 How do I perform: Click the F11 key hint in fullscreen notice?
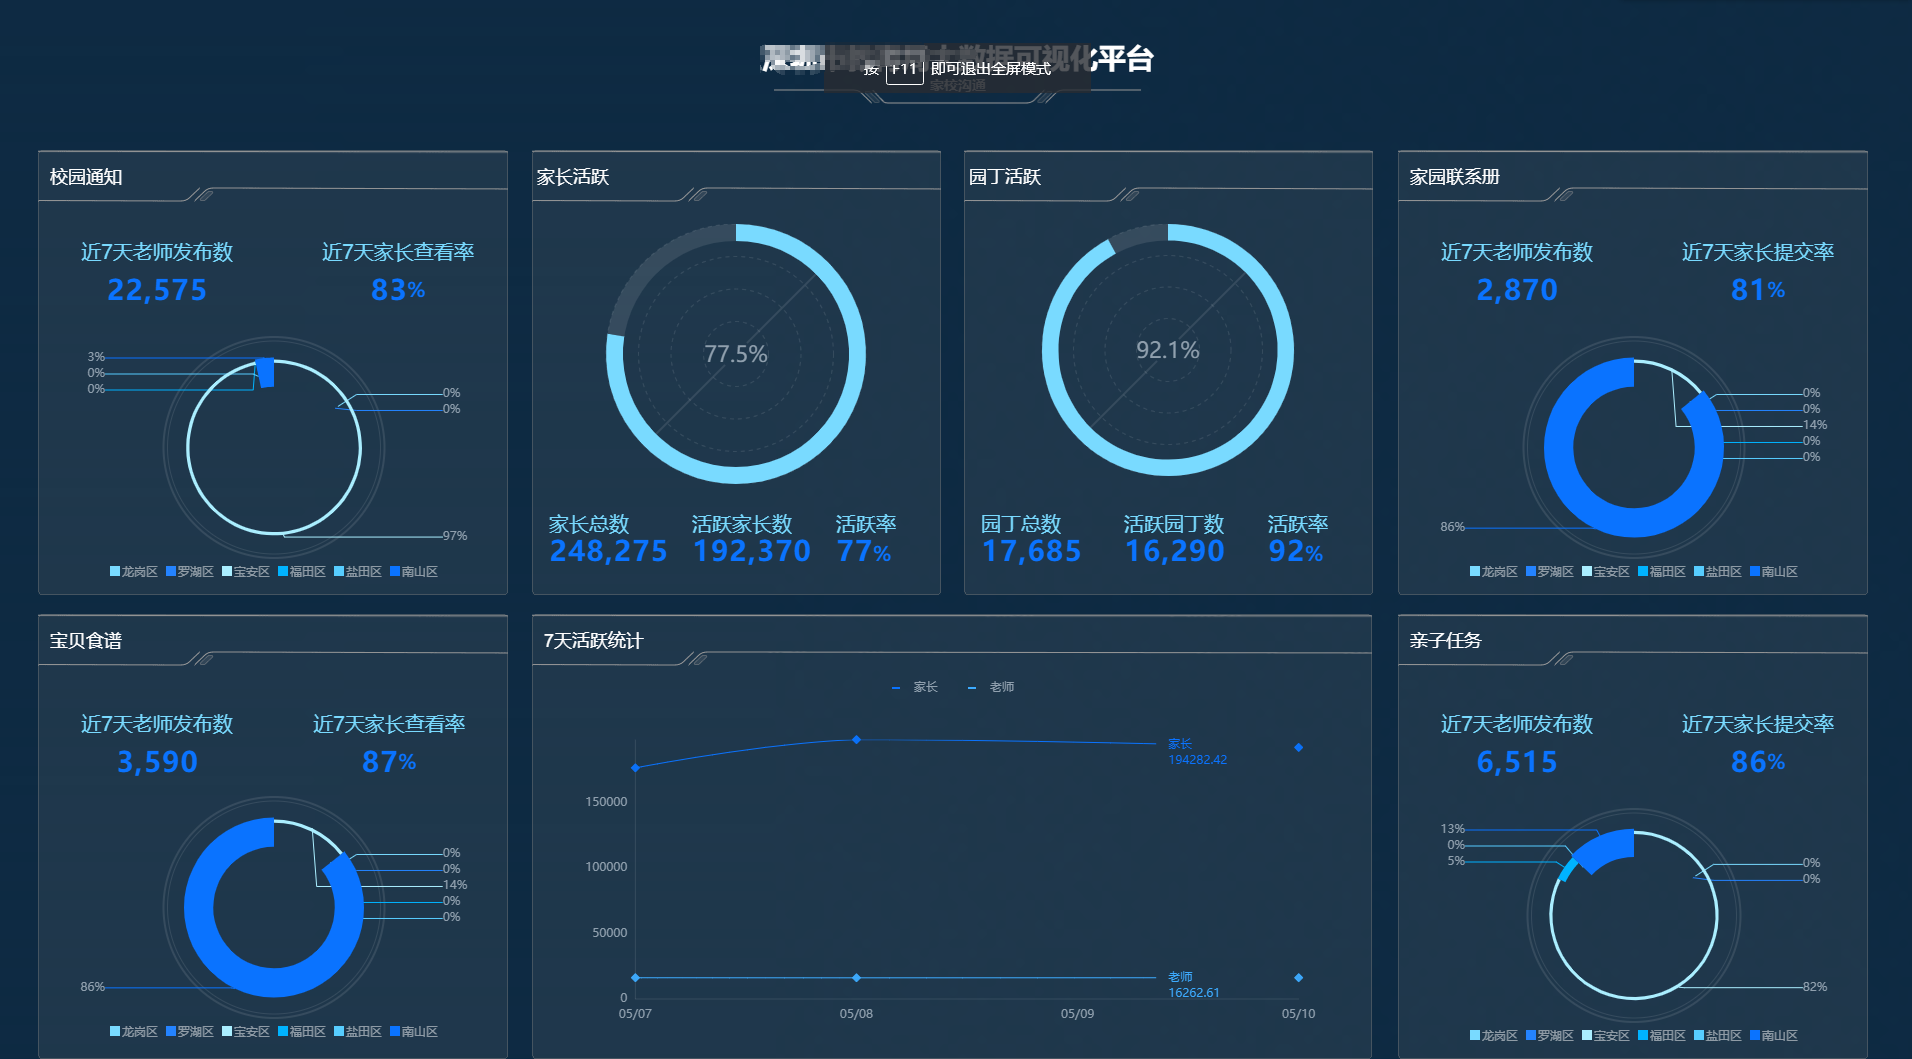[x=904, y=69]
